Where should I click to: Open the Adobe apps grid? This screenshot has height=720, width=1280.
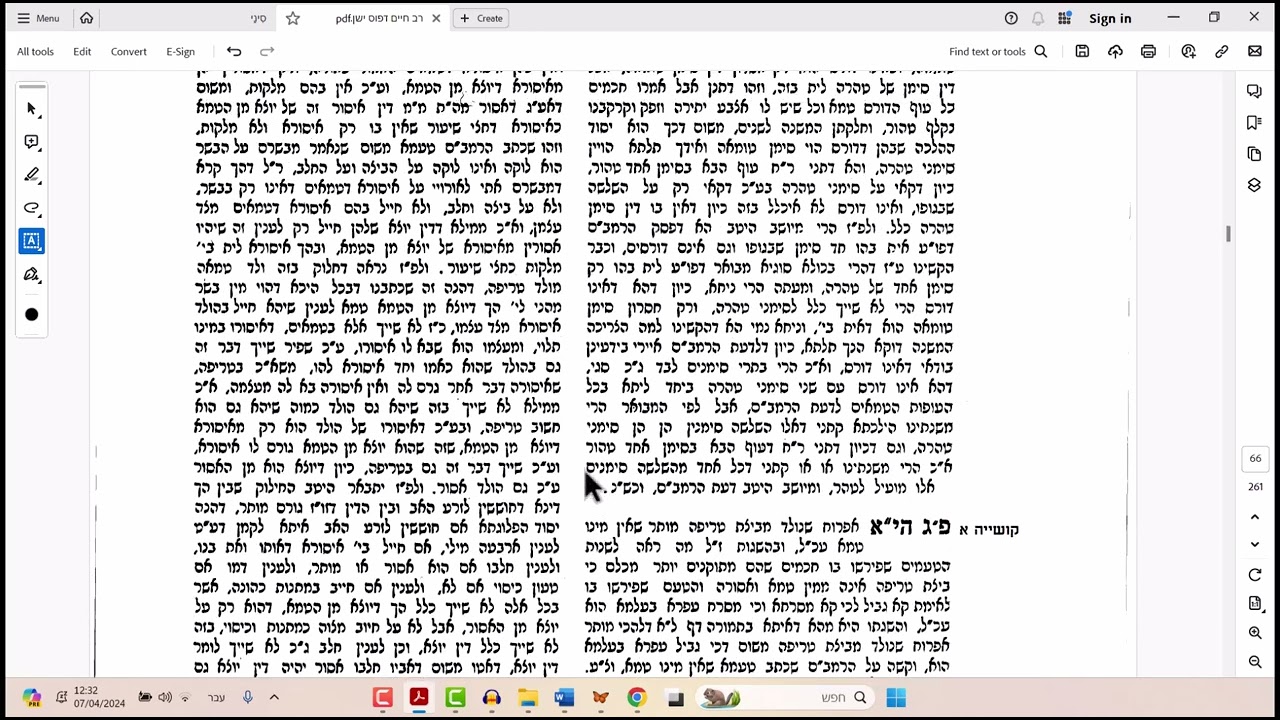(x=1065, y=18)
